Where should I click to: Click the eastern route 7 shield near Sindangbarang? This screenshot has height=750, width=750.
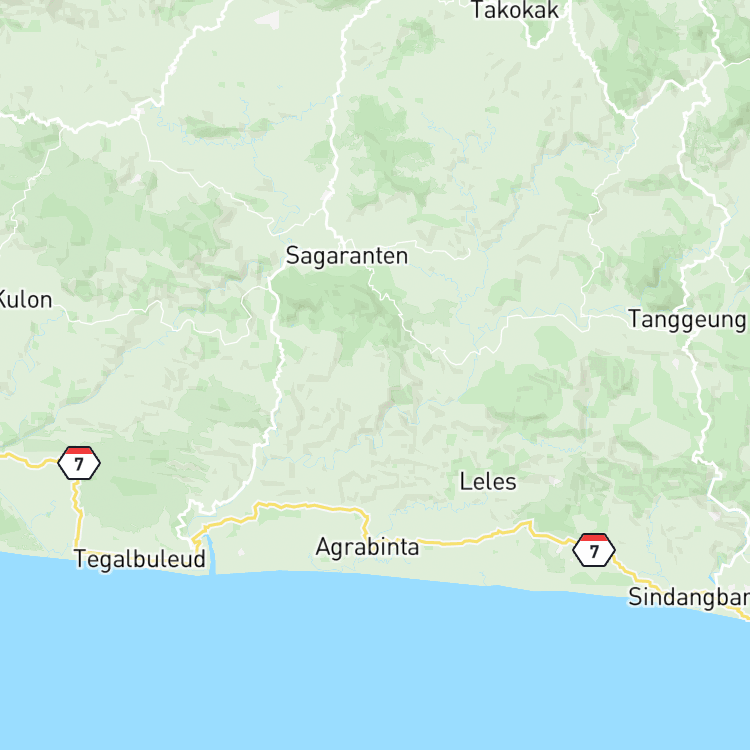594,551
